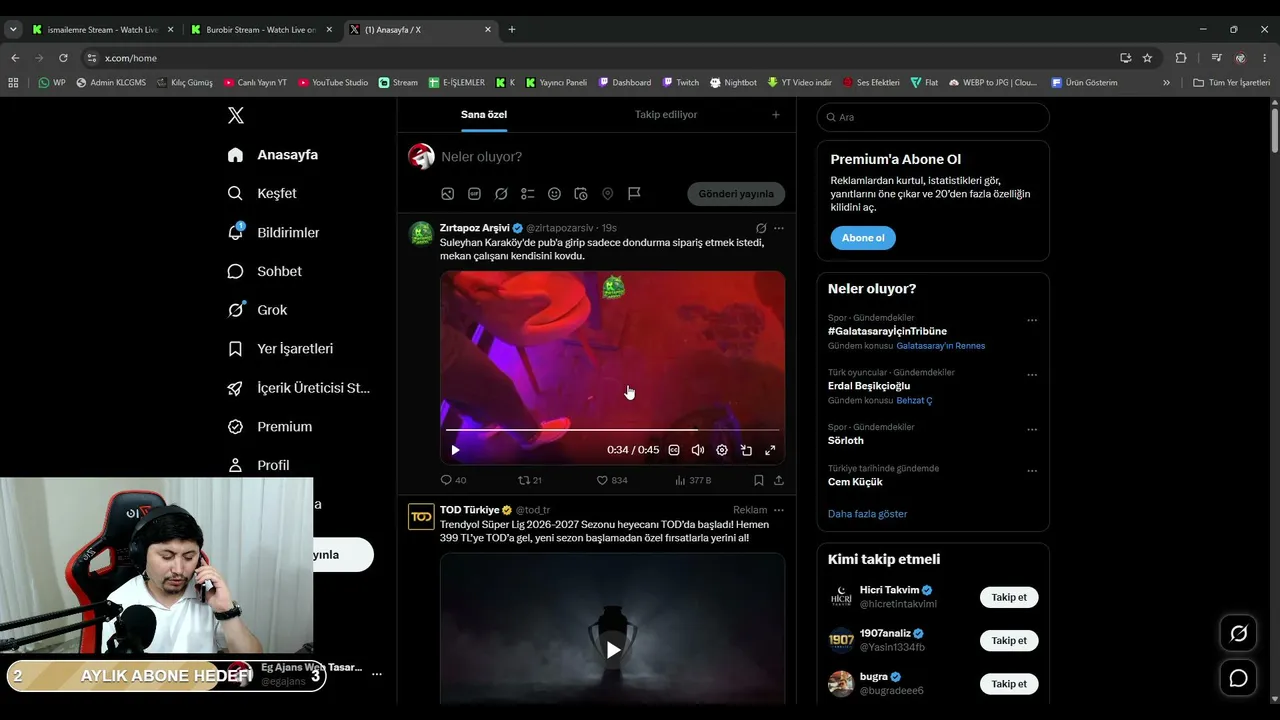The image size is (1280, 720).
Task: Open Bildirimler notifications page
Action: point(273,232)
